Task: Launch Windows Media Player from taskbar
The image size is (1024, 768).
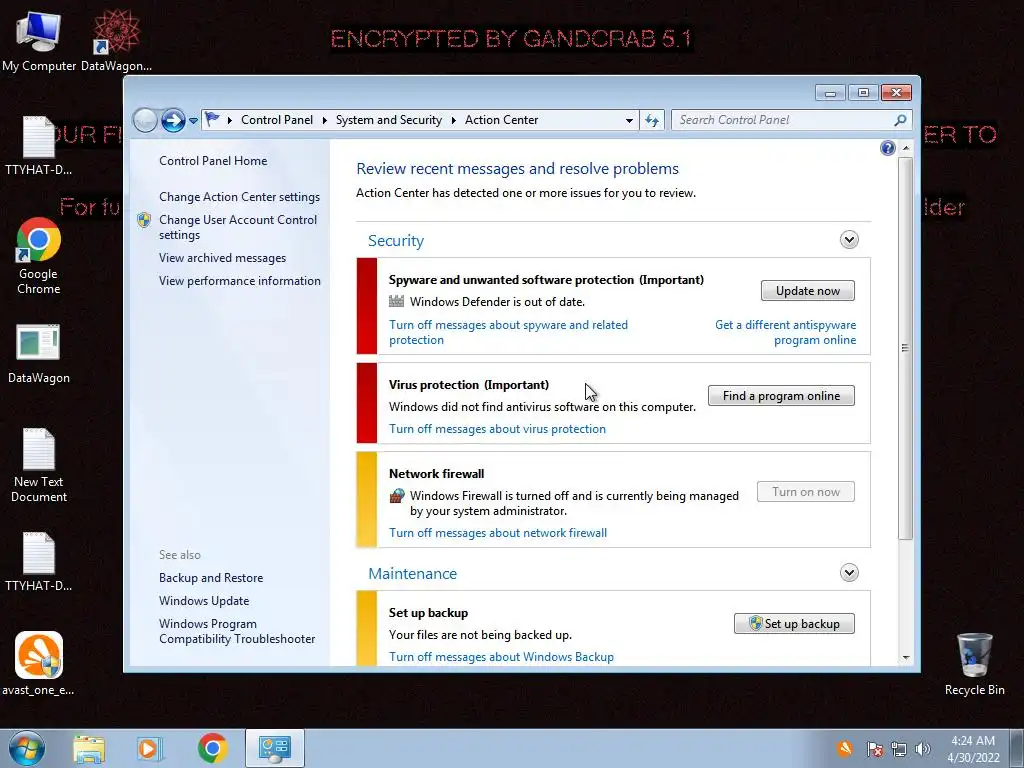Action: pyautogui.click(x=149, y=748)
